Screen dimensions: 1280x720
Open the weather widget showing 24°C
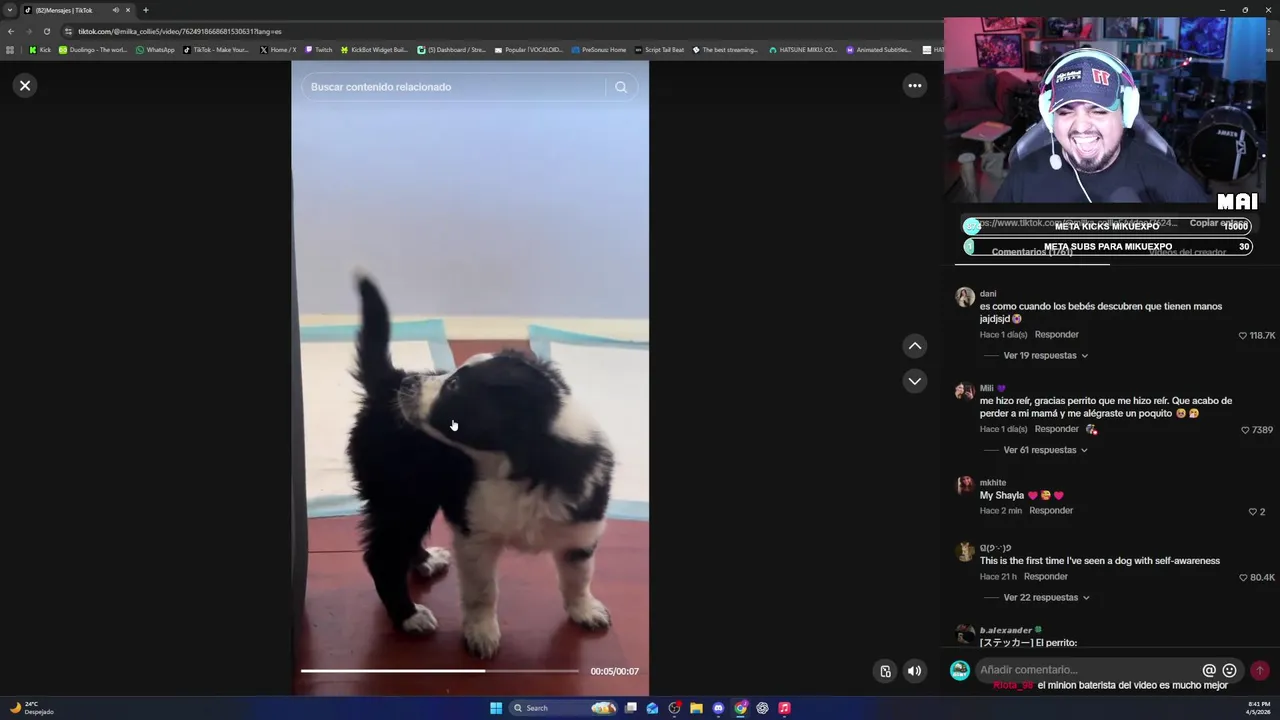tap(31, 708)
